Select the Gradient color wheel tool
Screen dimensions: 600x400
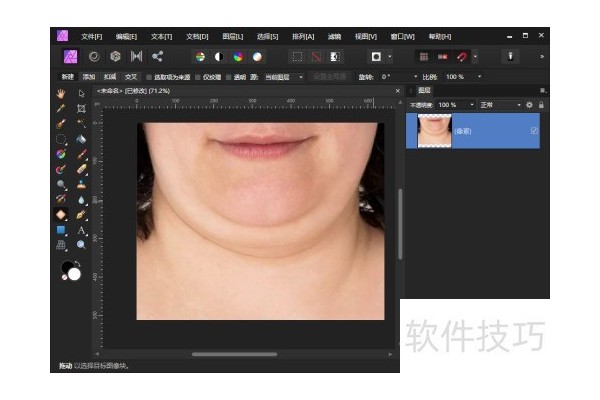pos(61,154)
